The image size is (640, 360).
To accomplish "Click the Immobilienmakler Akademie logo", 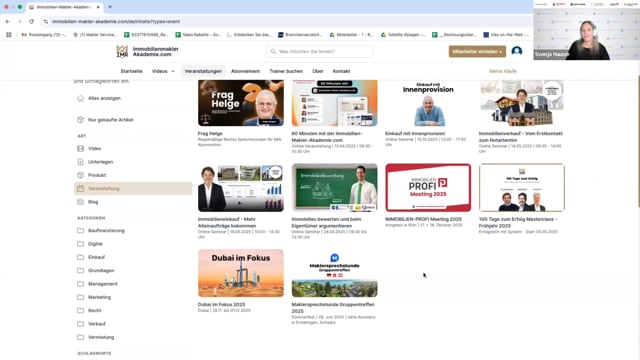I will (x=147, y=51).
